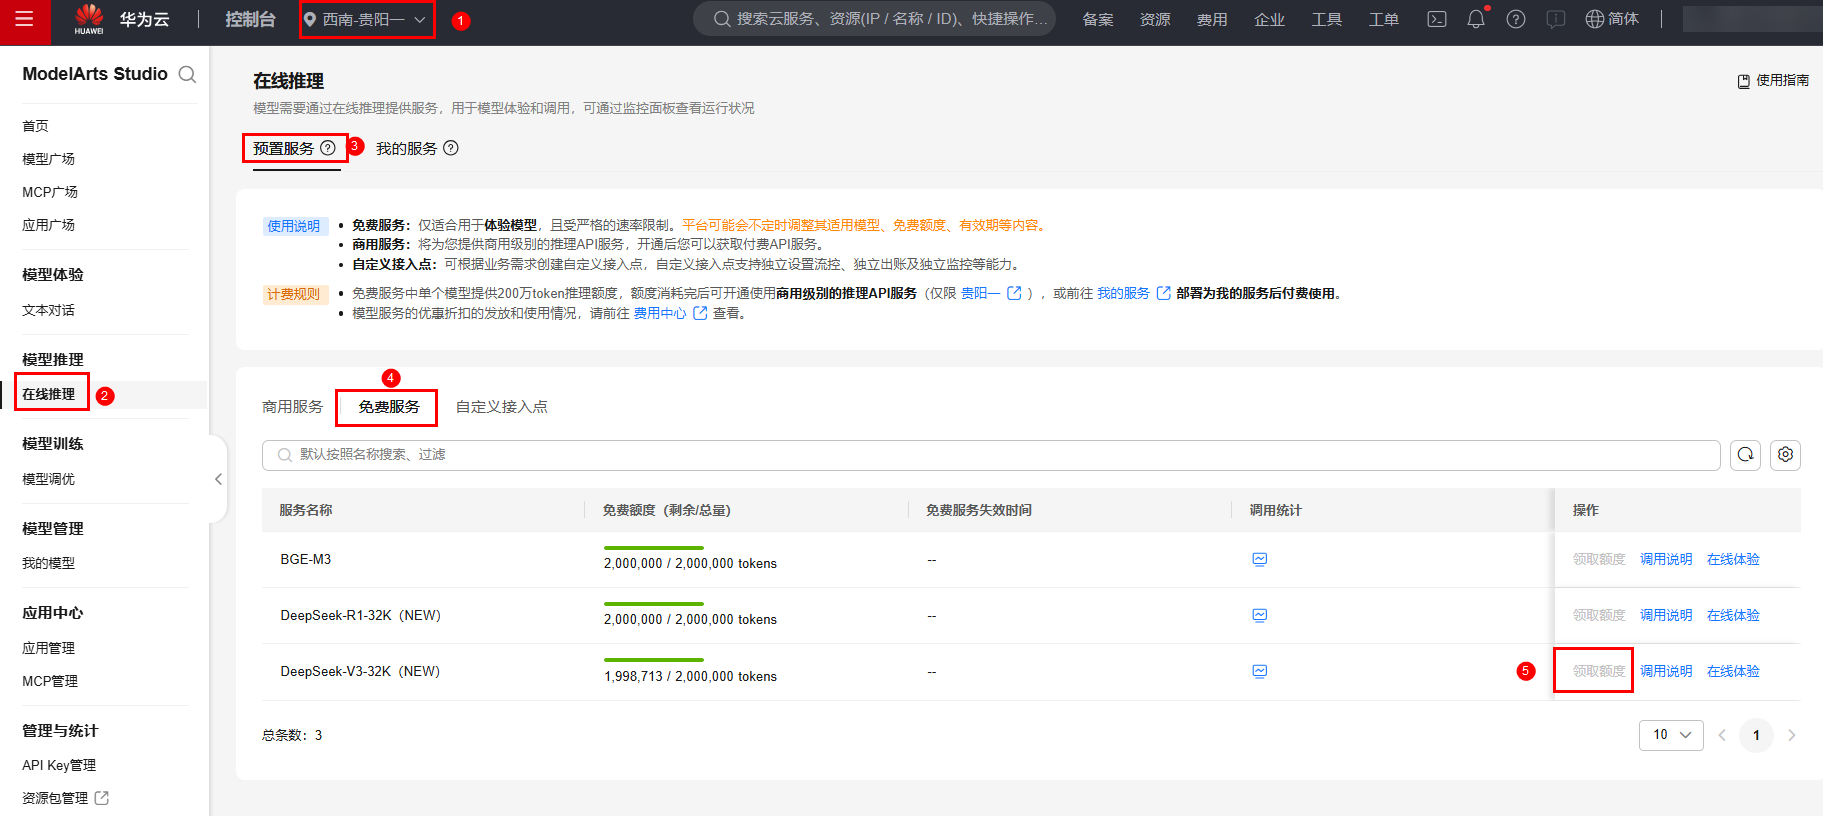
Task: Show help tooltip for 预置服务
Action: pyautogui.click(x=327, y=148)
